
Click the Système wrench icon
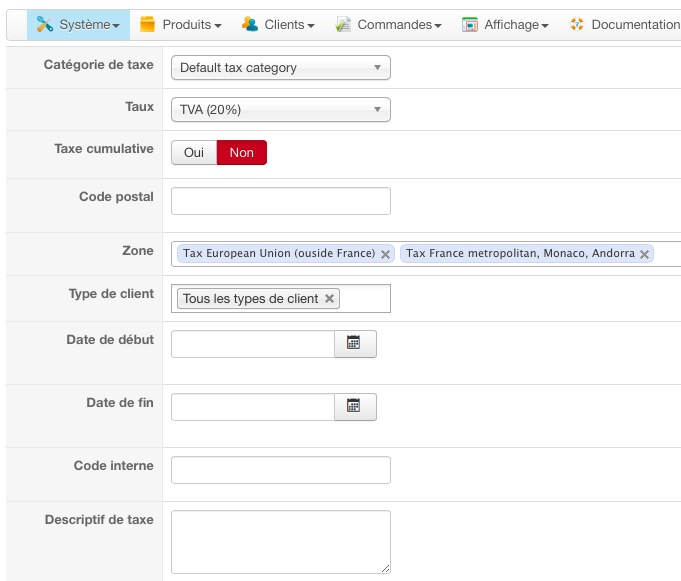pyautogui.click(x=45, y=24)
